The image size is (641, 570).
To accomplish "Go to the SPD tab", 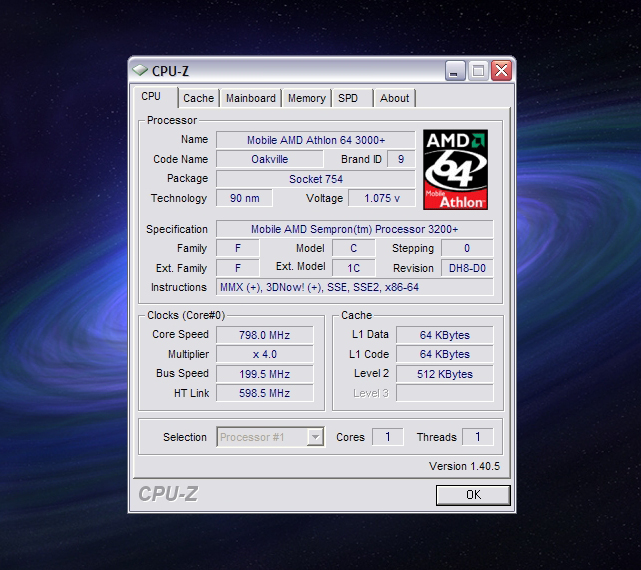I will point(352,98).
